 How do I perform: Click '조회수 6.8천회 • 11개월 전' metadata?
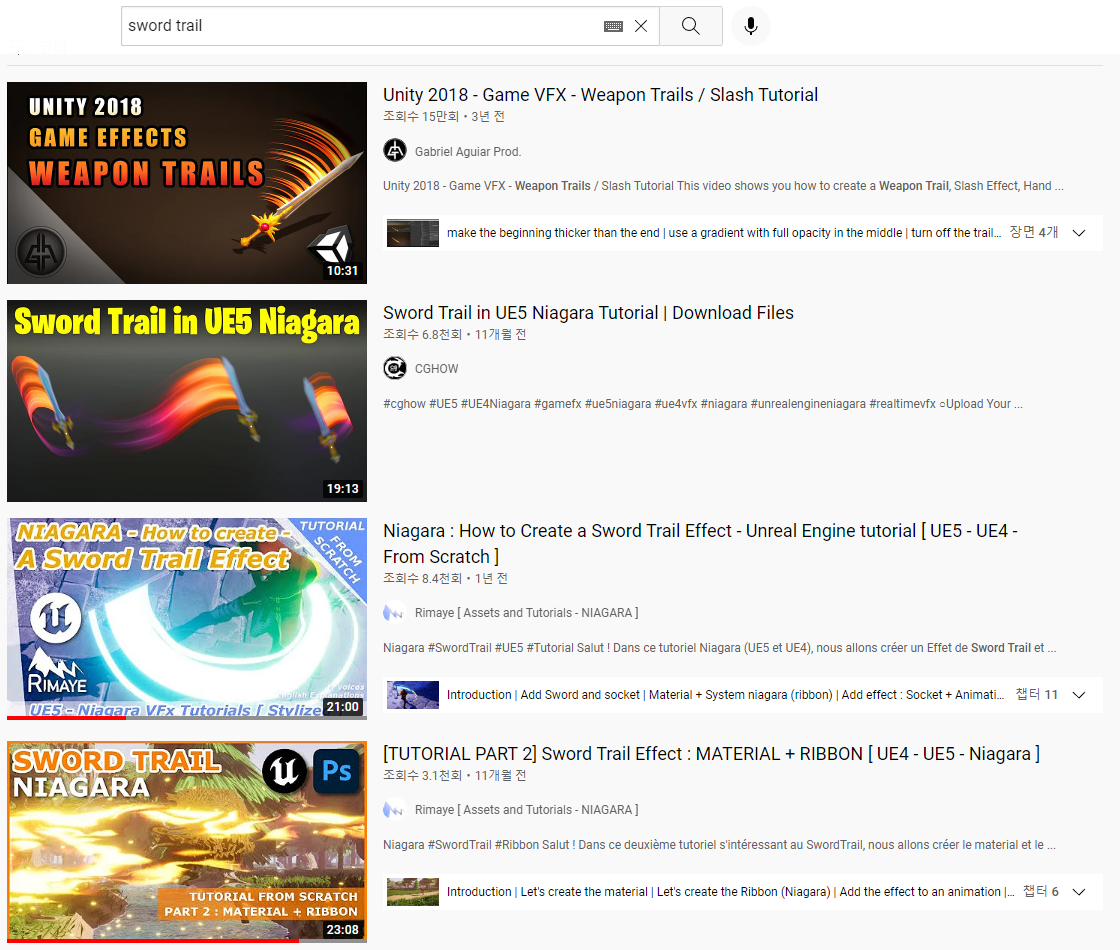pyautogui.click(x=454, y=334)
